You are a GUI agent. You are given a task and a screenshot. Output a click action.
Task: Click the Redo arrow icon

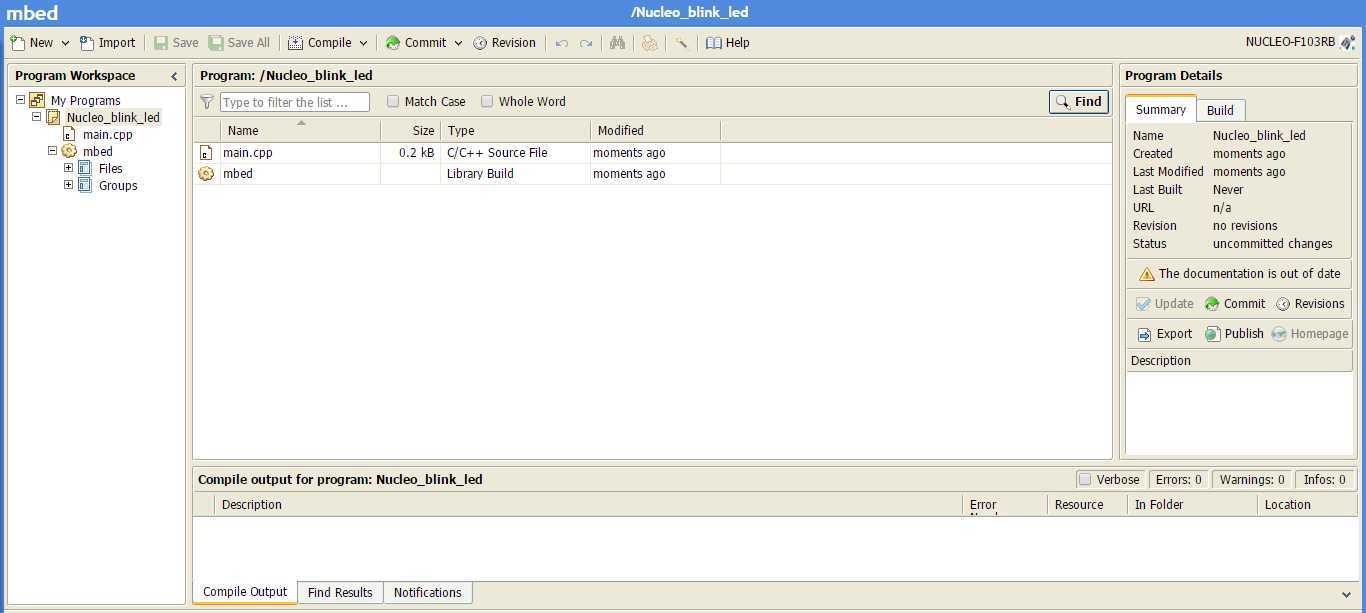(x=586, y=43)
